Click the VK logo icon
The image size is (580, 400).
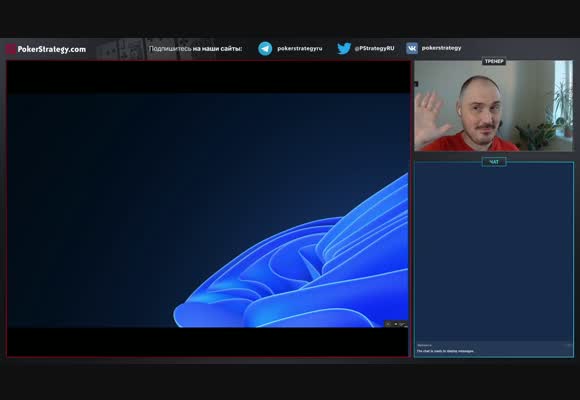[412, 48]
